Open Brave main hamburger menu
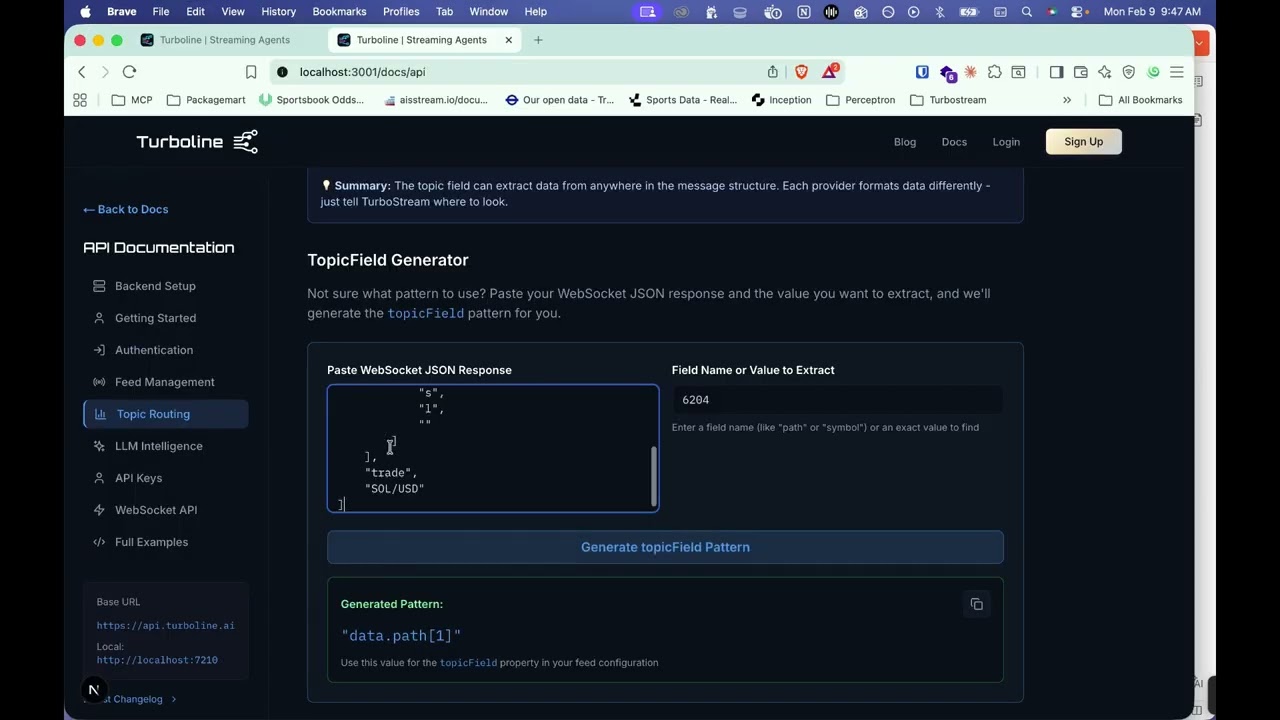The width and height of the screenshot is (1280, 720). (x=1177, y=72)
